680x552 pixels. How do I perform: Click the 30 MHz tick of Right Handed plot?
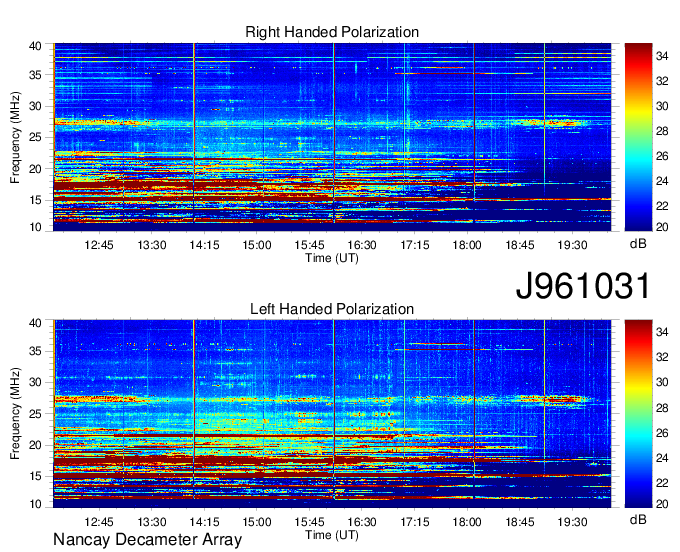pyautogui.click(x=36, y=106)
